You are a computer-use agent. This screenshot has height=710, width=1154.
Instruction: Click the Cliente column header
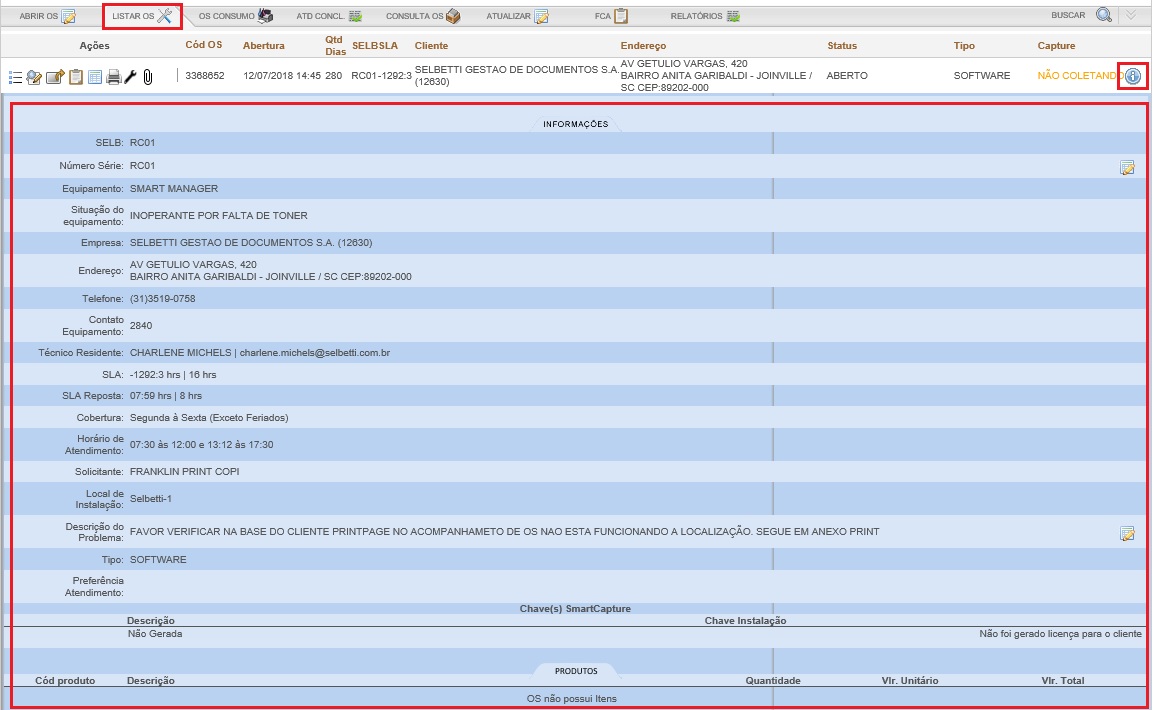[x=431, y=46]
